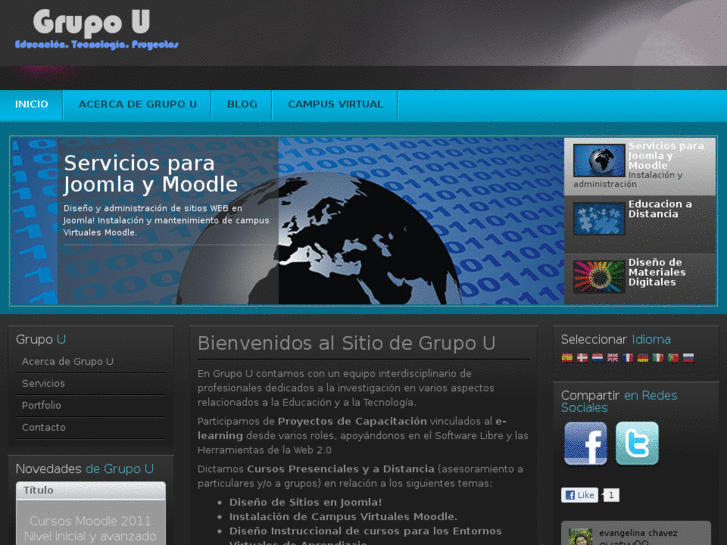Click the Novedades de Grupo U heading
Viewport: 727px width, 545px height.
coord(85,469)
